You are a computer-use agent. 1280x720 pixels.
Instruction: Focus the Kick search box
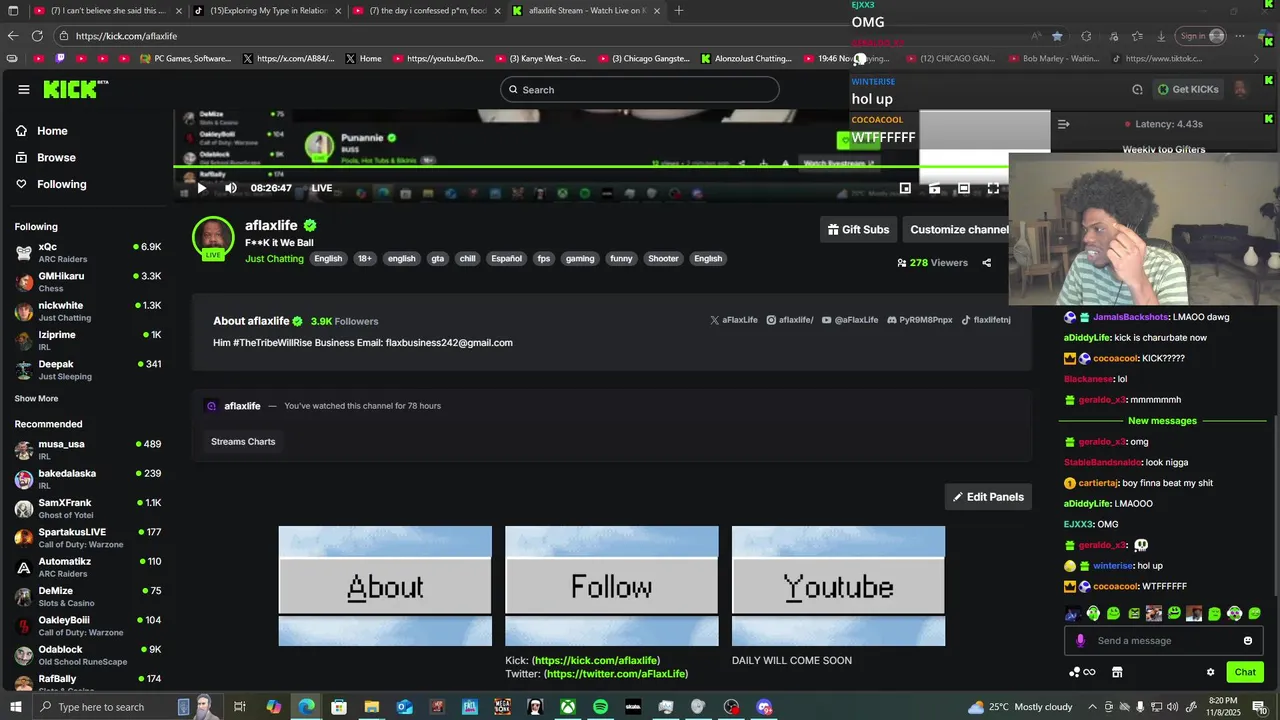pos(639,90)
